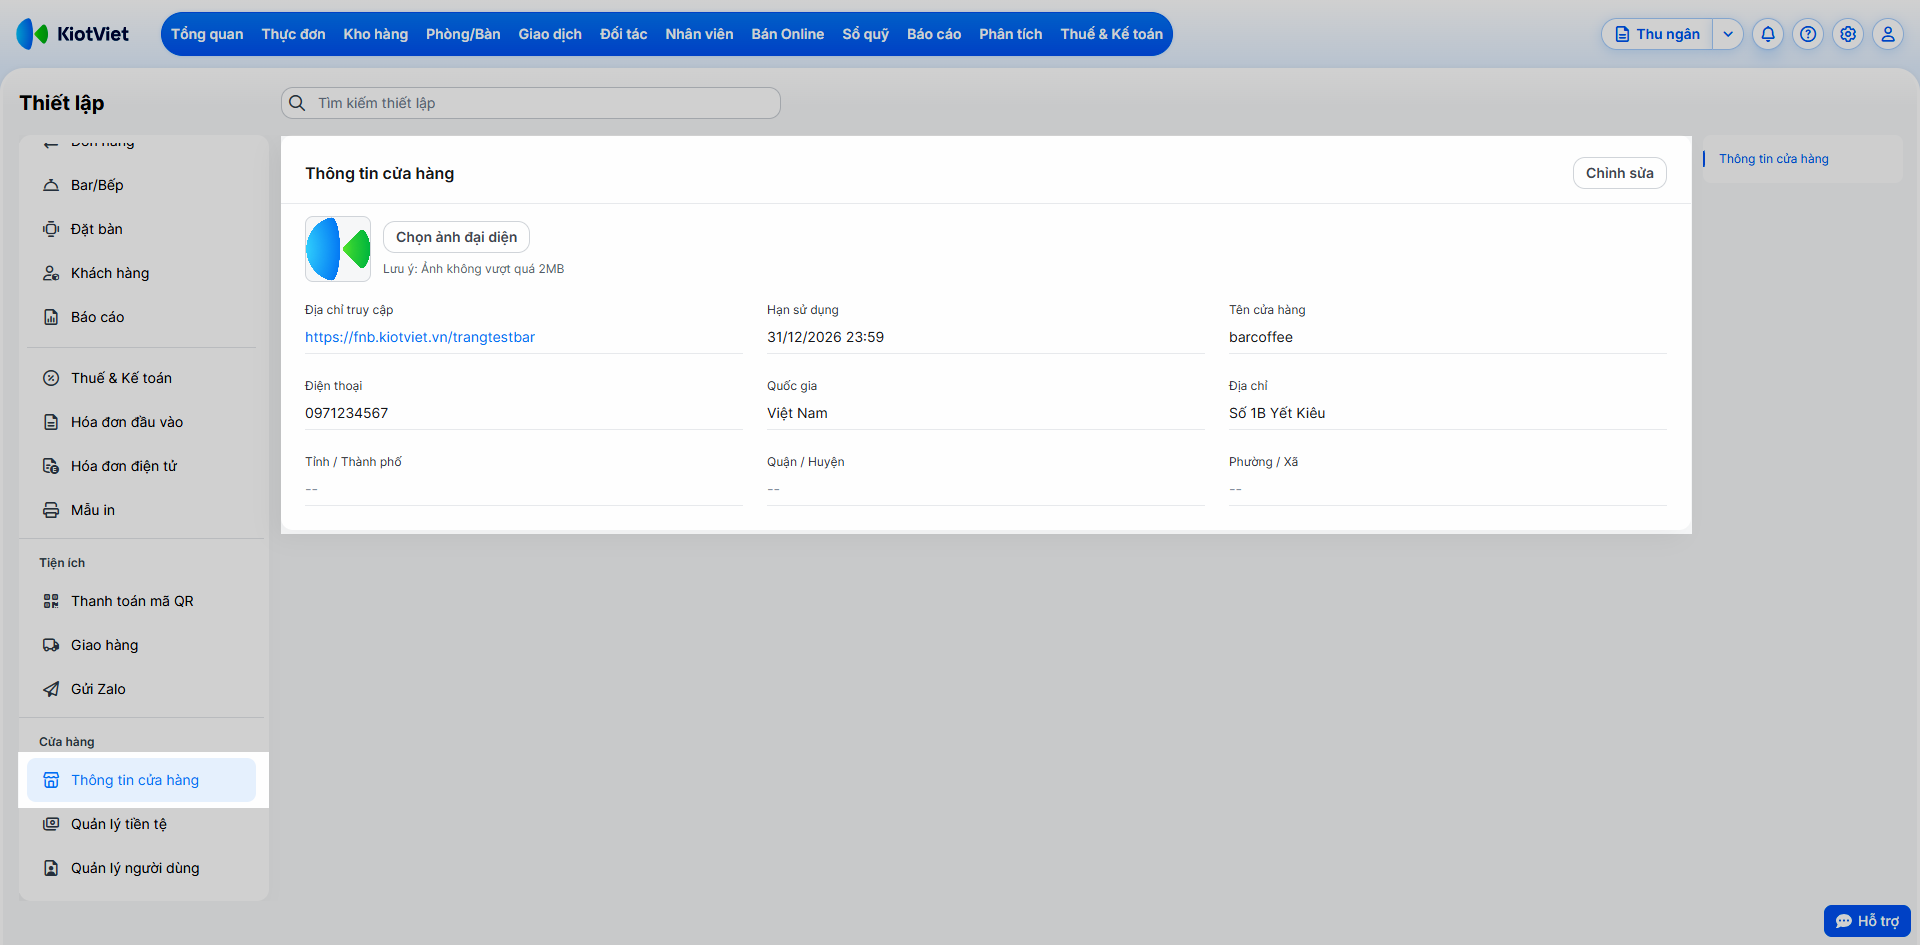
Task: Select the Quản lý người dùng label in the sidebar
Action: point(135,868)
